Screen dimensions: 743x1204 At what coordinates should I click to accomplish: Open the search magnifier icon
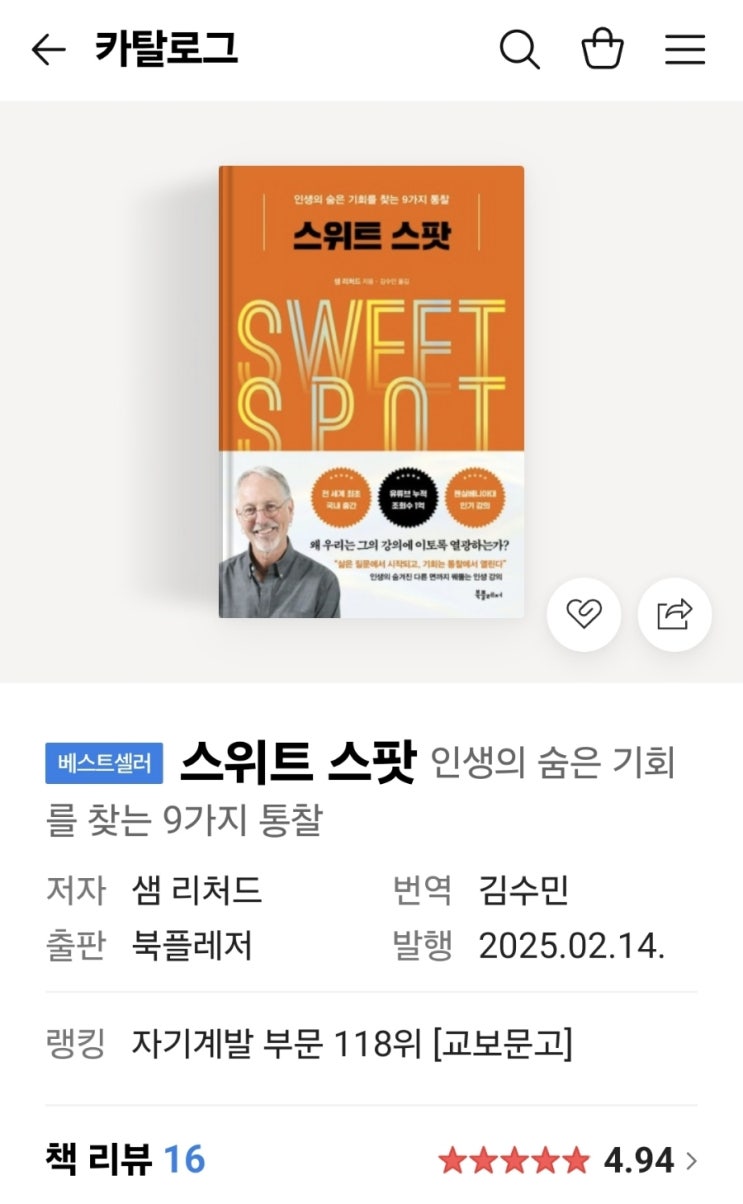coord(519,49)
